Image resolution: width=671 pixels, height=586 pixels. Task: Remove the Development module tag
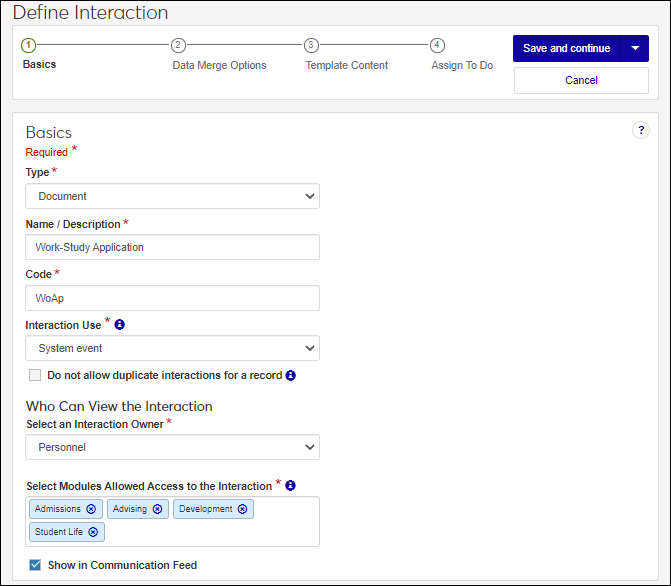coord(243,509)
